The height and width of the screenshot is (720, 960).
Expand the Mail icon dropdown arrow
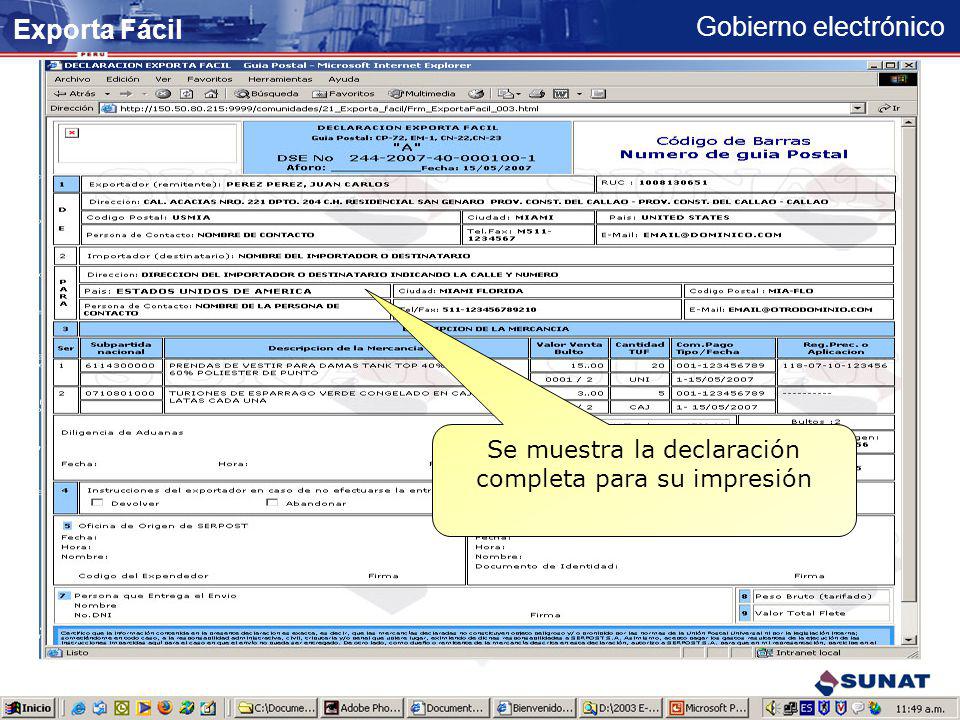pos(519,94)
